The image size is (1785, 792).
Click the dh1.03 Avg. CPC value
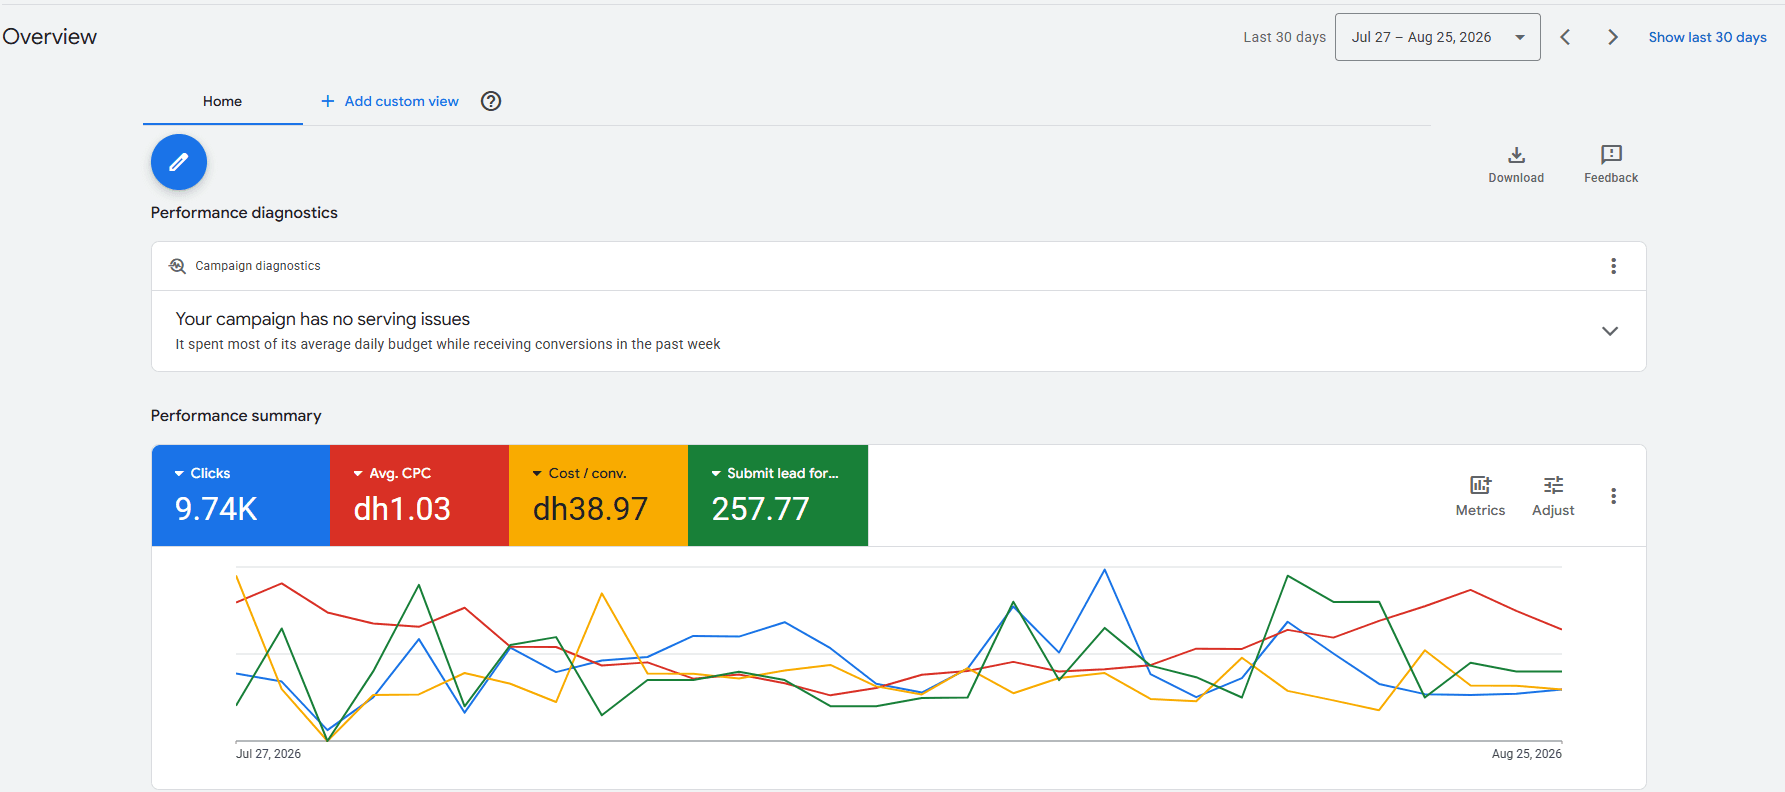point(402,509)
